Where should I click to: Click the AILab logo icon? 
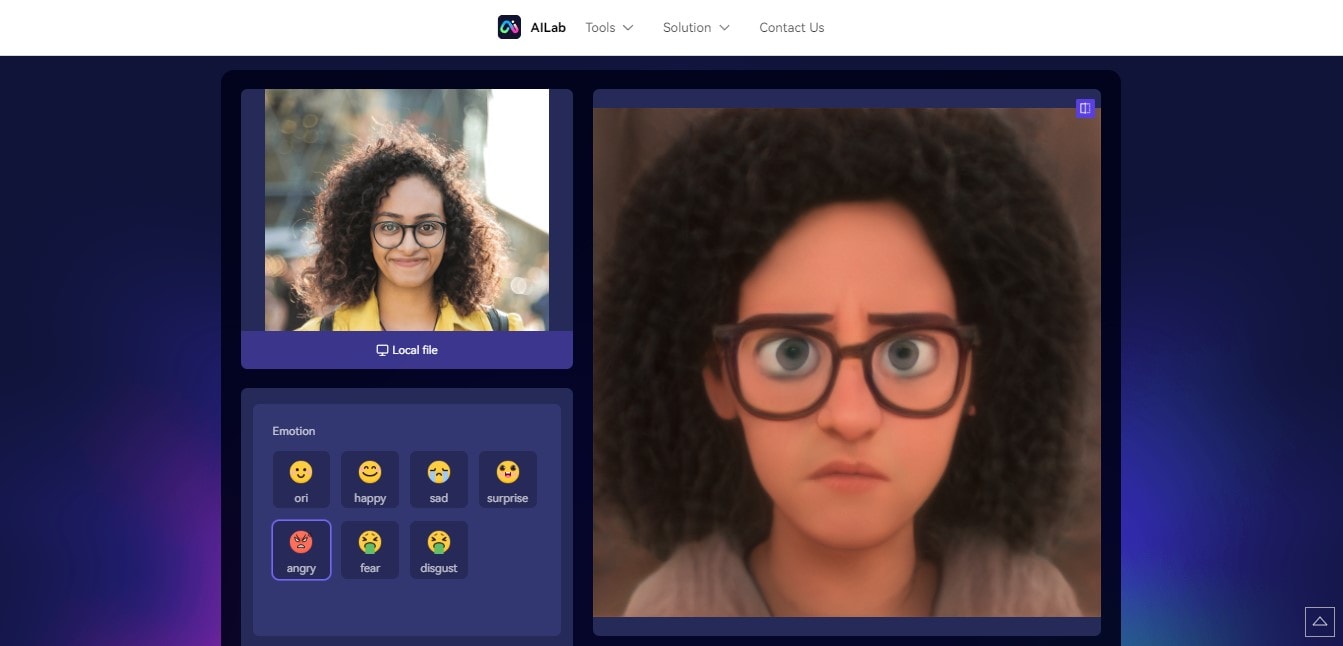(510, 27)
